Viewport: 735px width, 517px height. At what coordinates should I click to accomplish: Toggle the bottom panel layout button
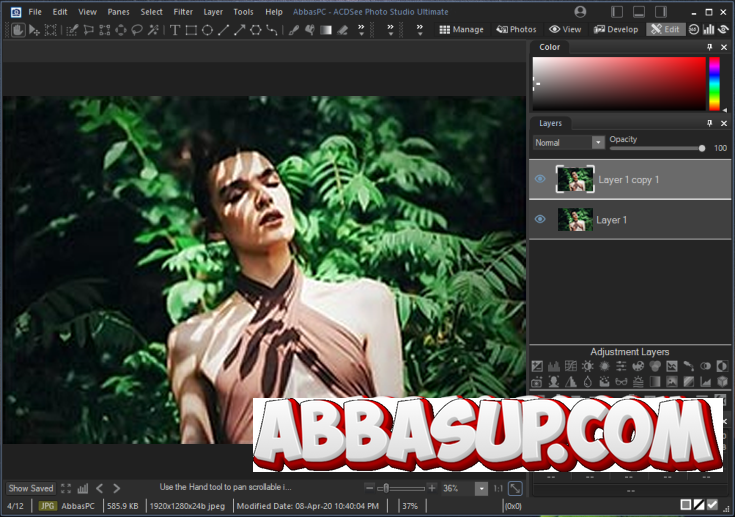tap(639, 12)
